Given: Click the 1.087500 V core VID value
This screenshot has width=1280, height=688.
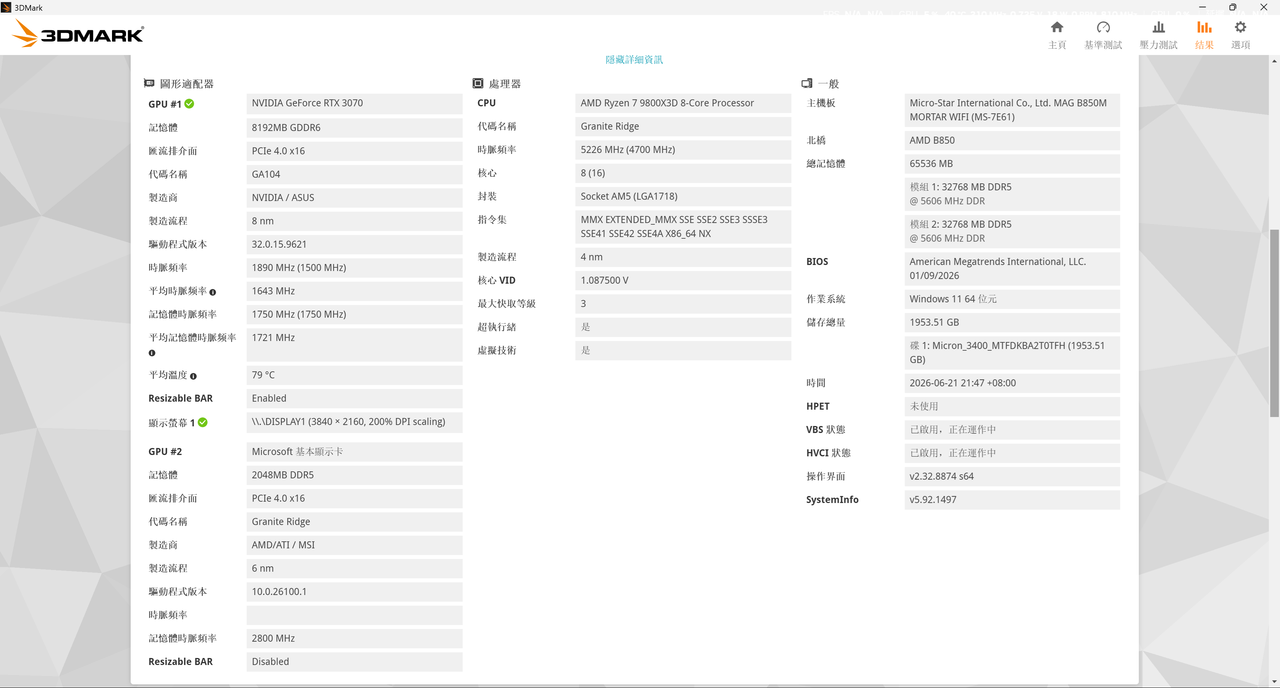Looking at the screenshot, I should [x=683, y=280].
